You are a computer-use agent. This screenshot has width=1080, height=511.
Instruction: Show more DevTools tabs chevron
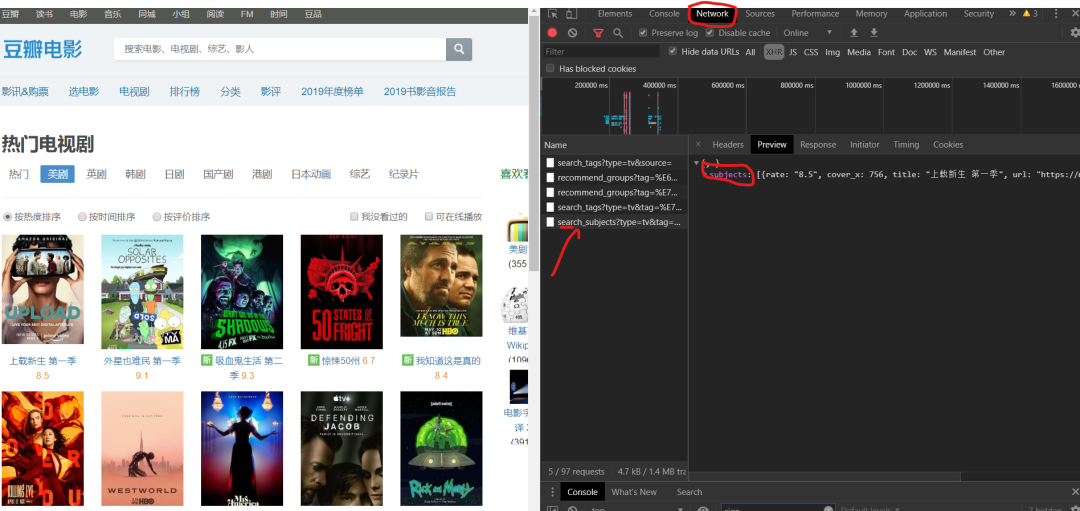1012,14
